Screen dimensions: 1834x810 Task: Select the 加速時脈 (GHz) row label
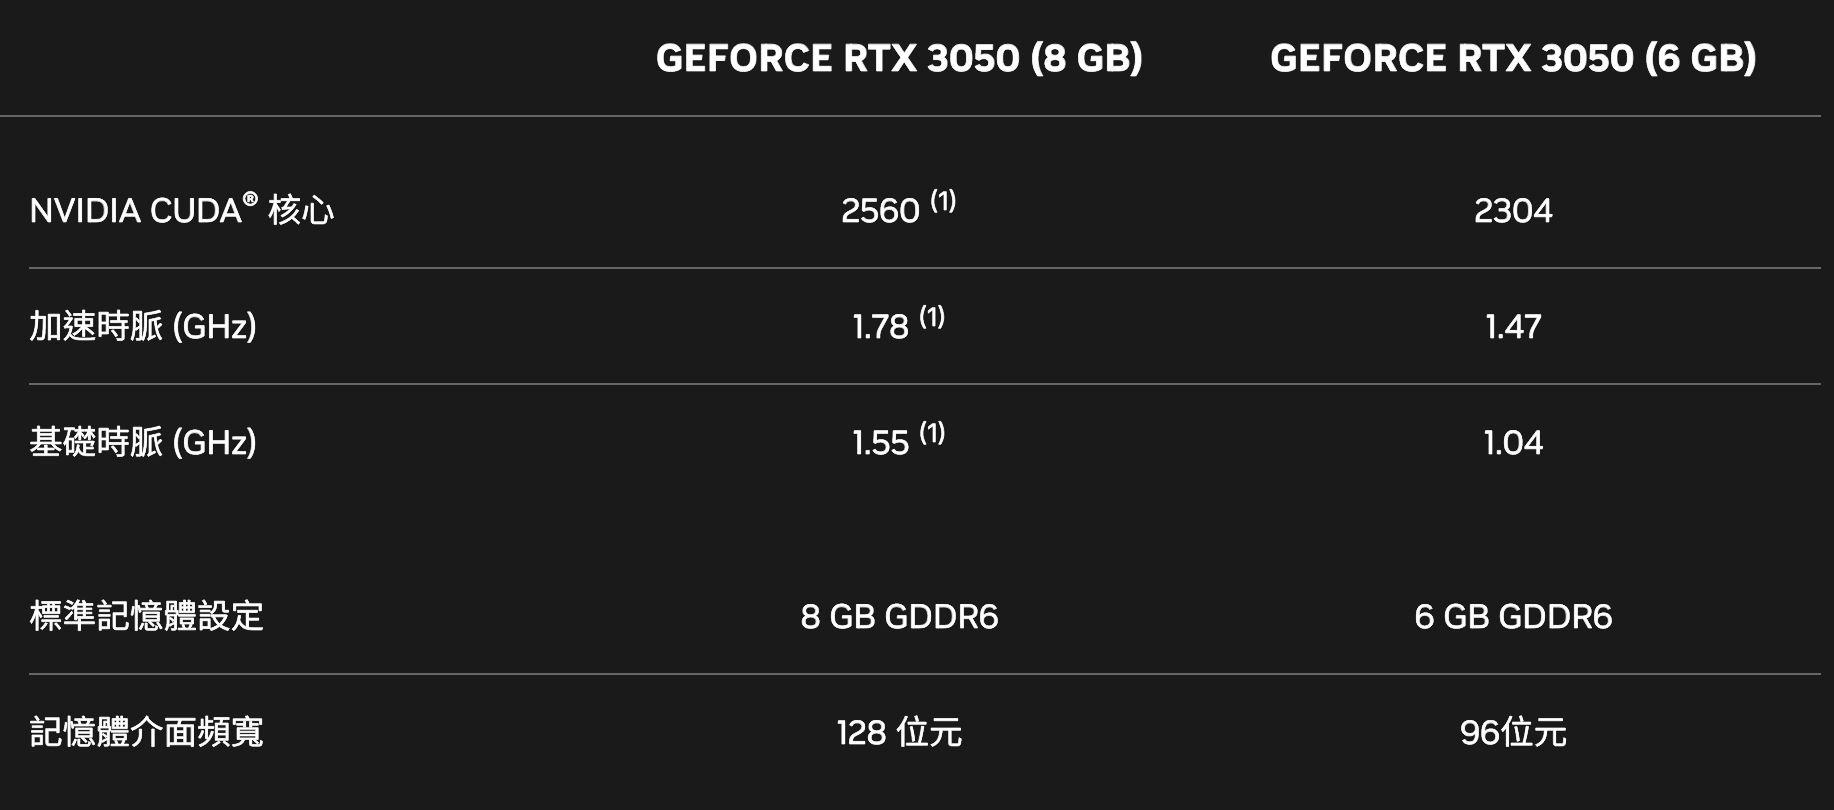[143, 327]
